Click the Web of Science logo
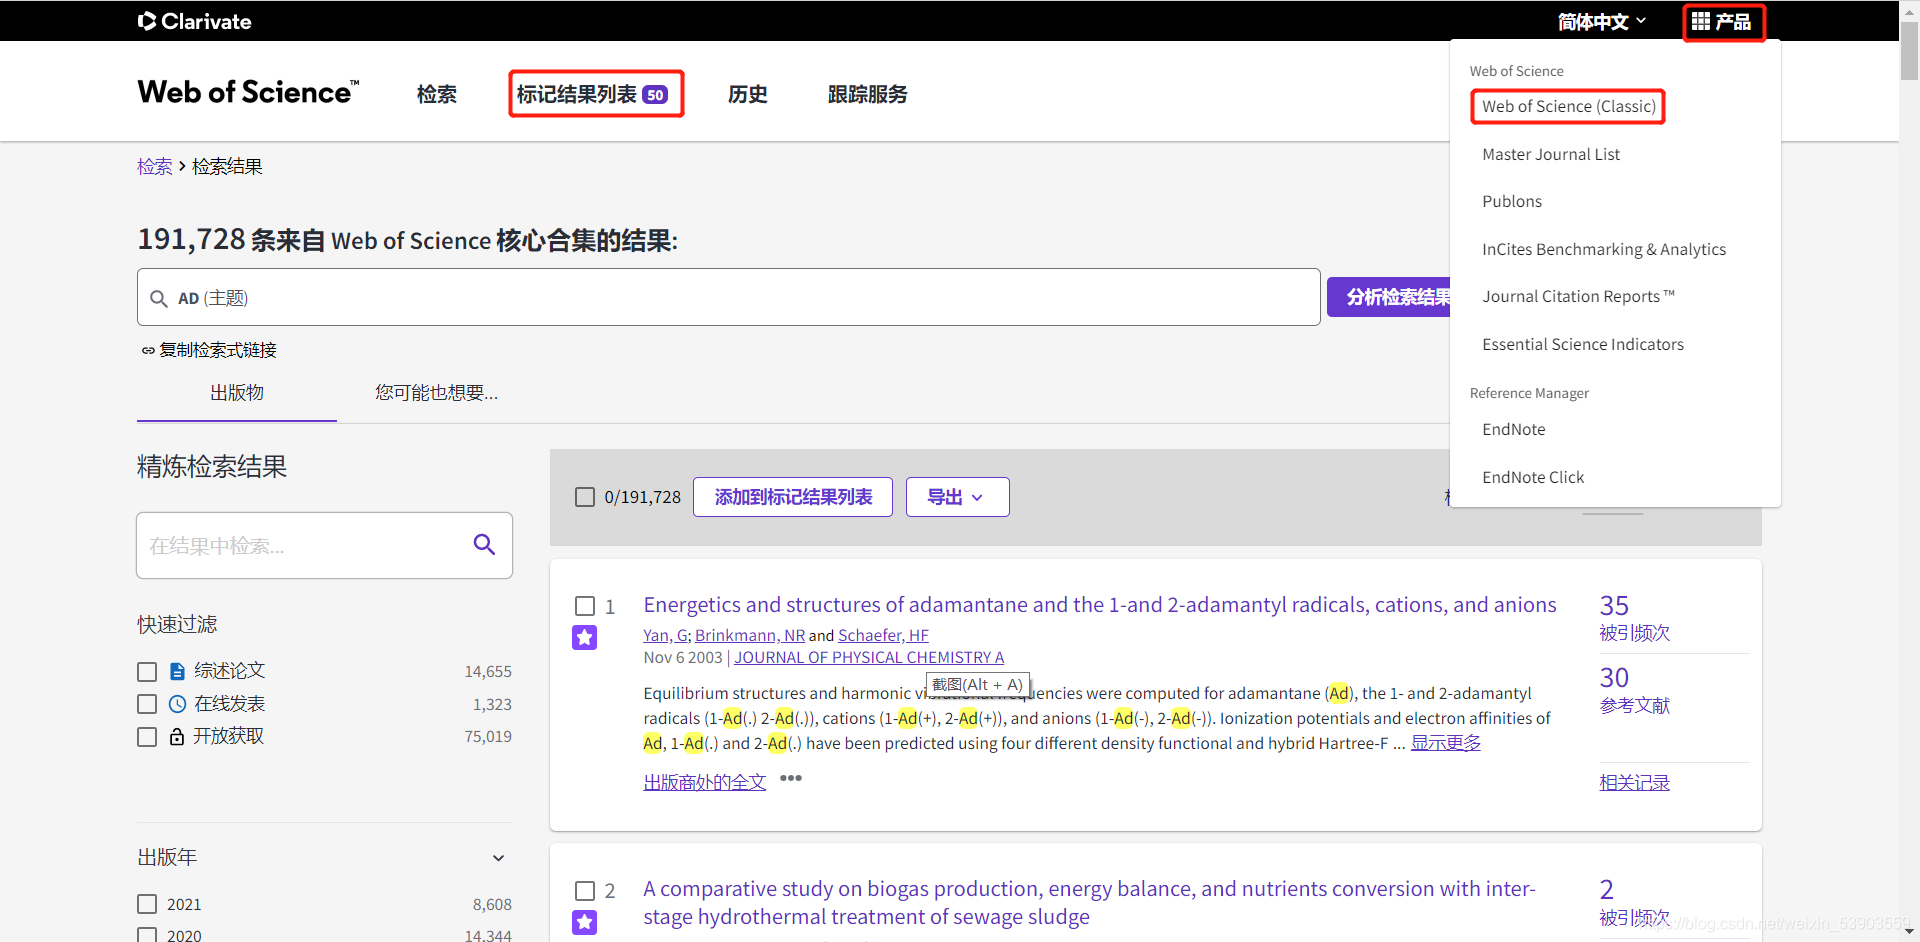The width and height of the screenshot is (1920, 942). (248, 92)
